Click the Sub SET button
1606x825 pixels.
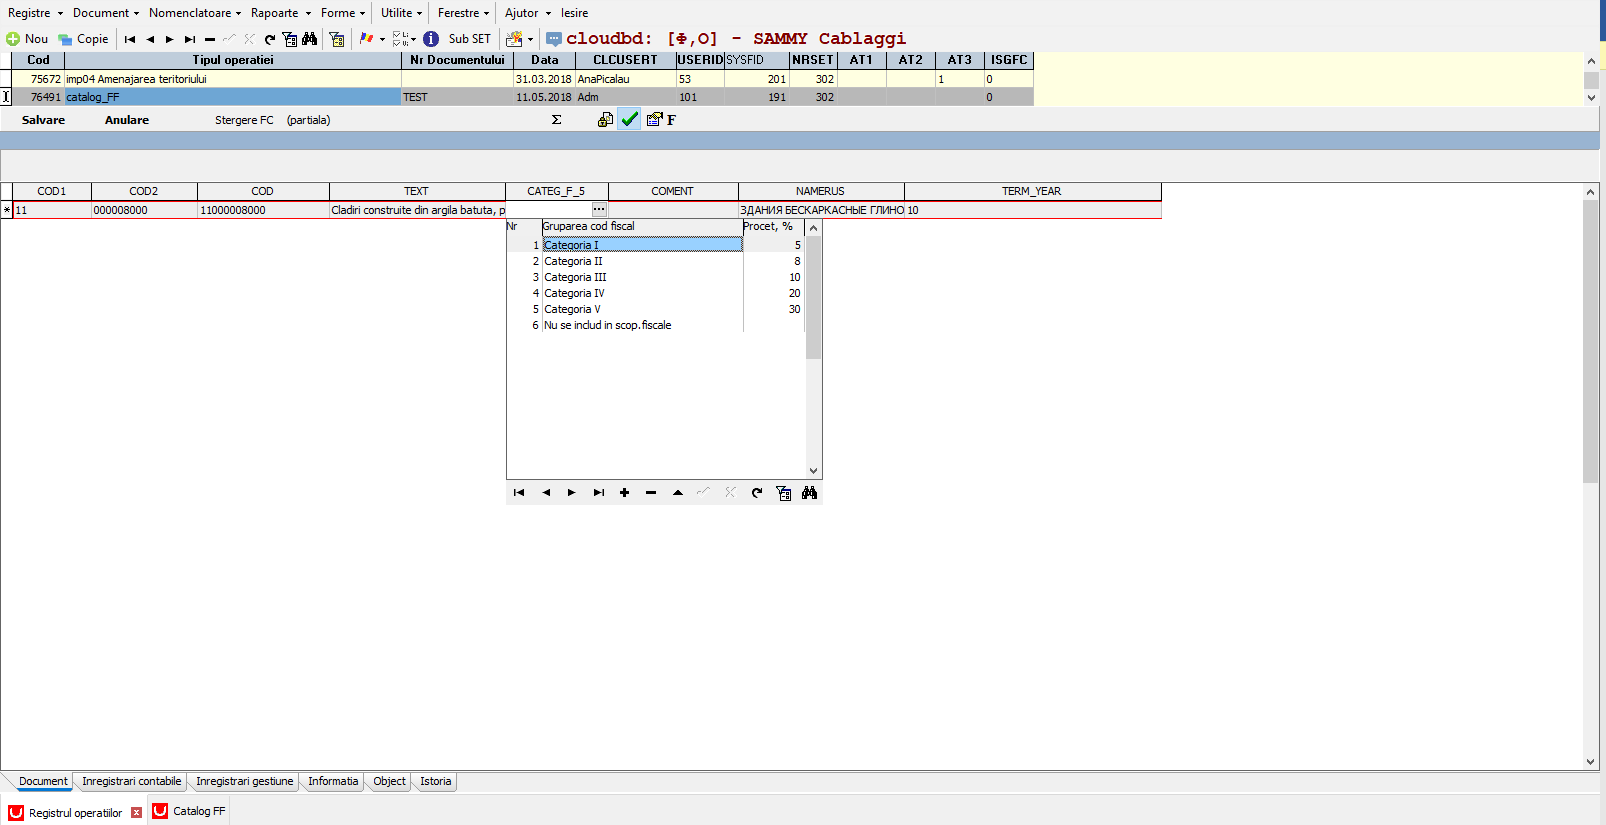(x=470, y=39)
